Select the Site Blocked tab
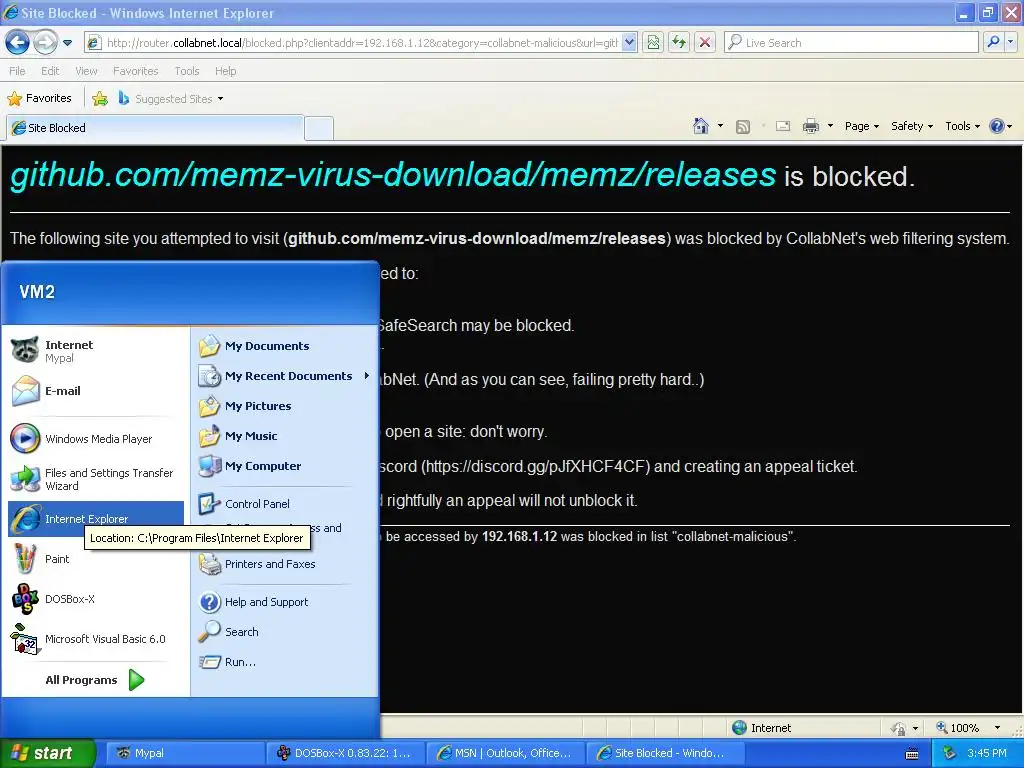The image size is (1024, 768). (155, 128)
